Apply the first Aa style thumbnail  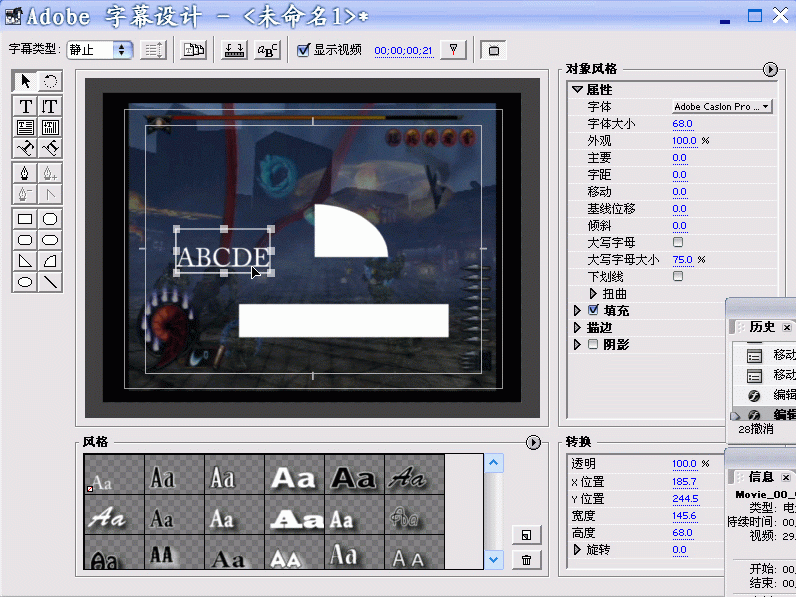tap(114, 474)
